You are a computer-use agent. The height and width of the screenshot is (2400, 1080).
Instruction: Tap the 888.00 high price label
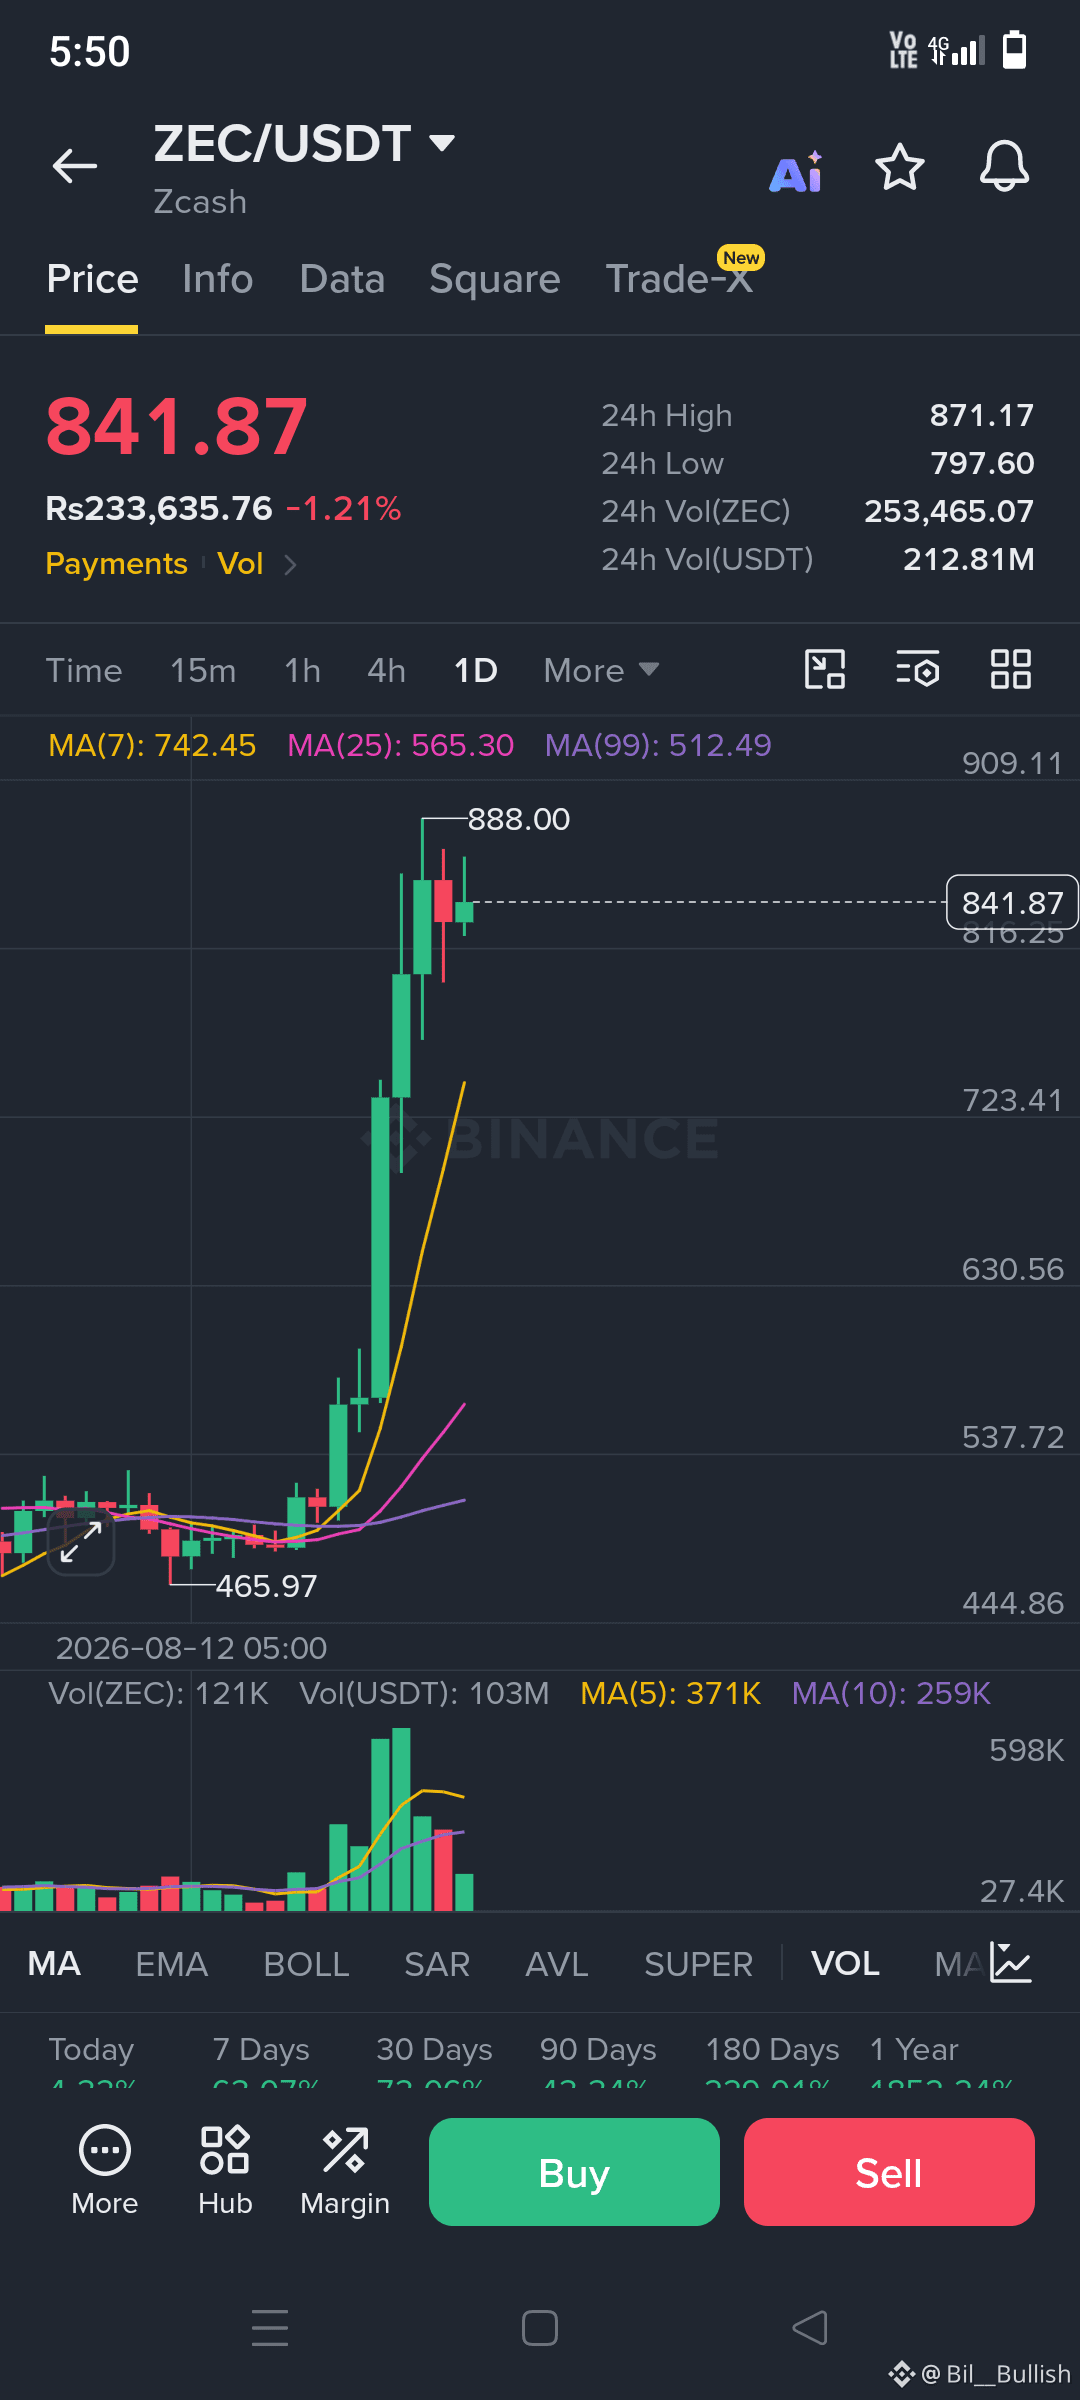click(x=519, y=819)
